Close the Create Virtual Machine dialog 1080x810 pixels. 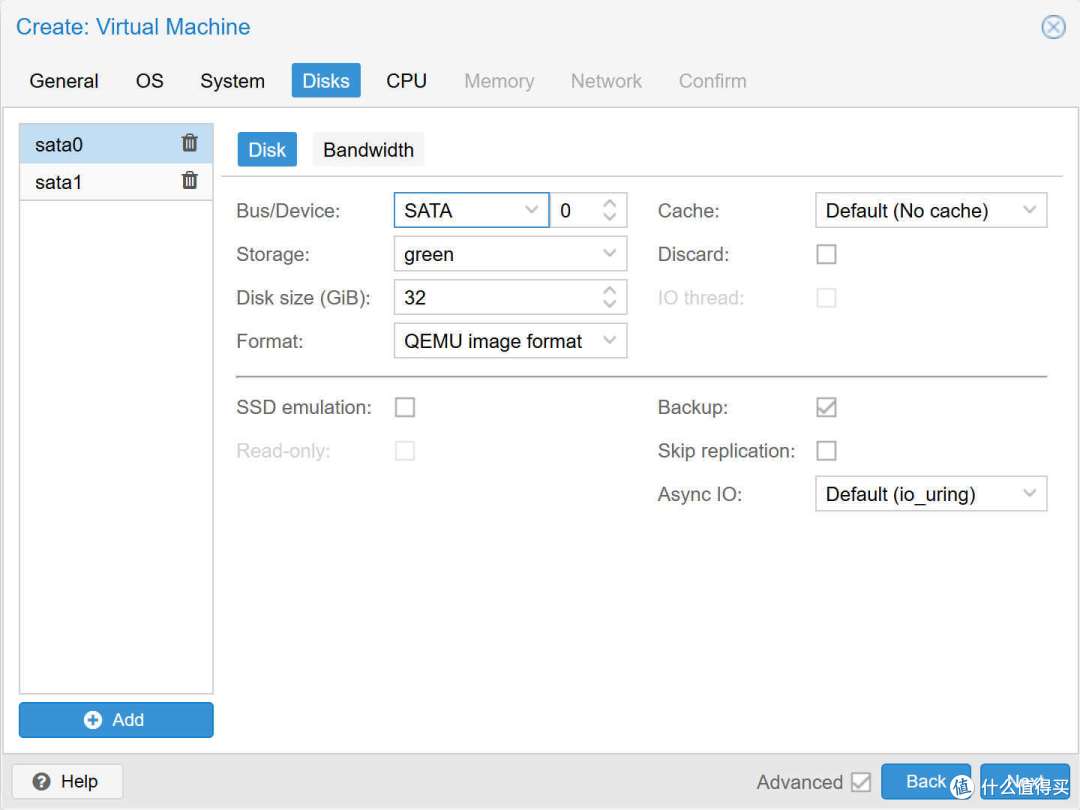click(1053, 27)
